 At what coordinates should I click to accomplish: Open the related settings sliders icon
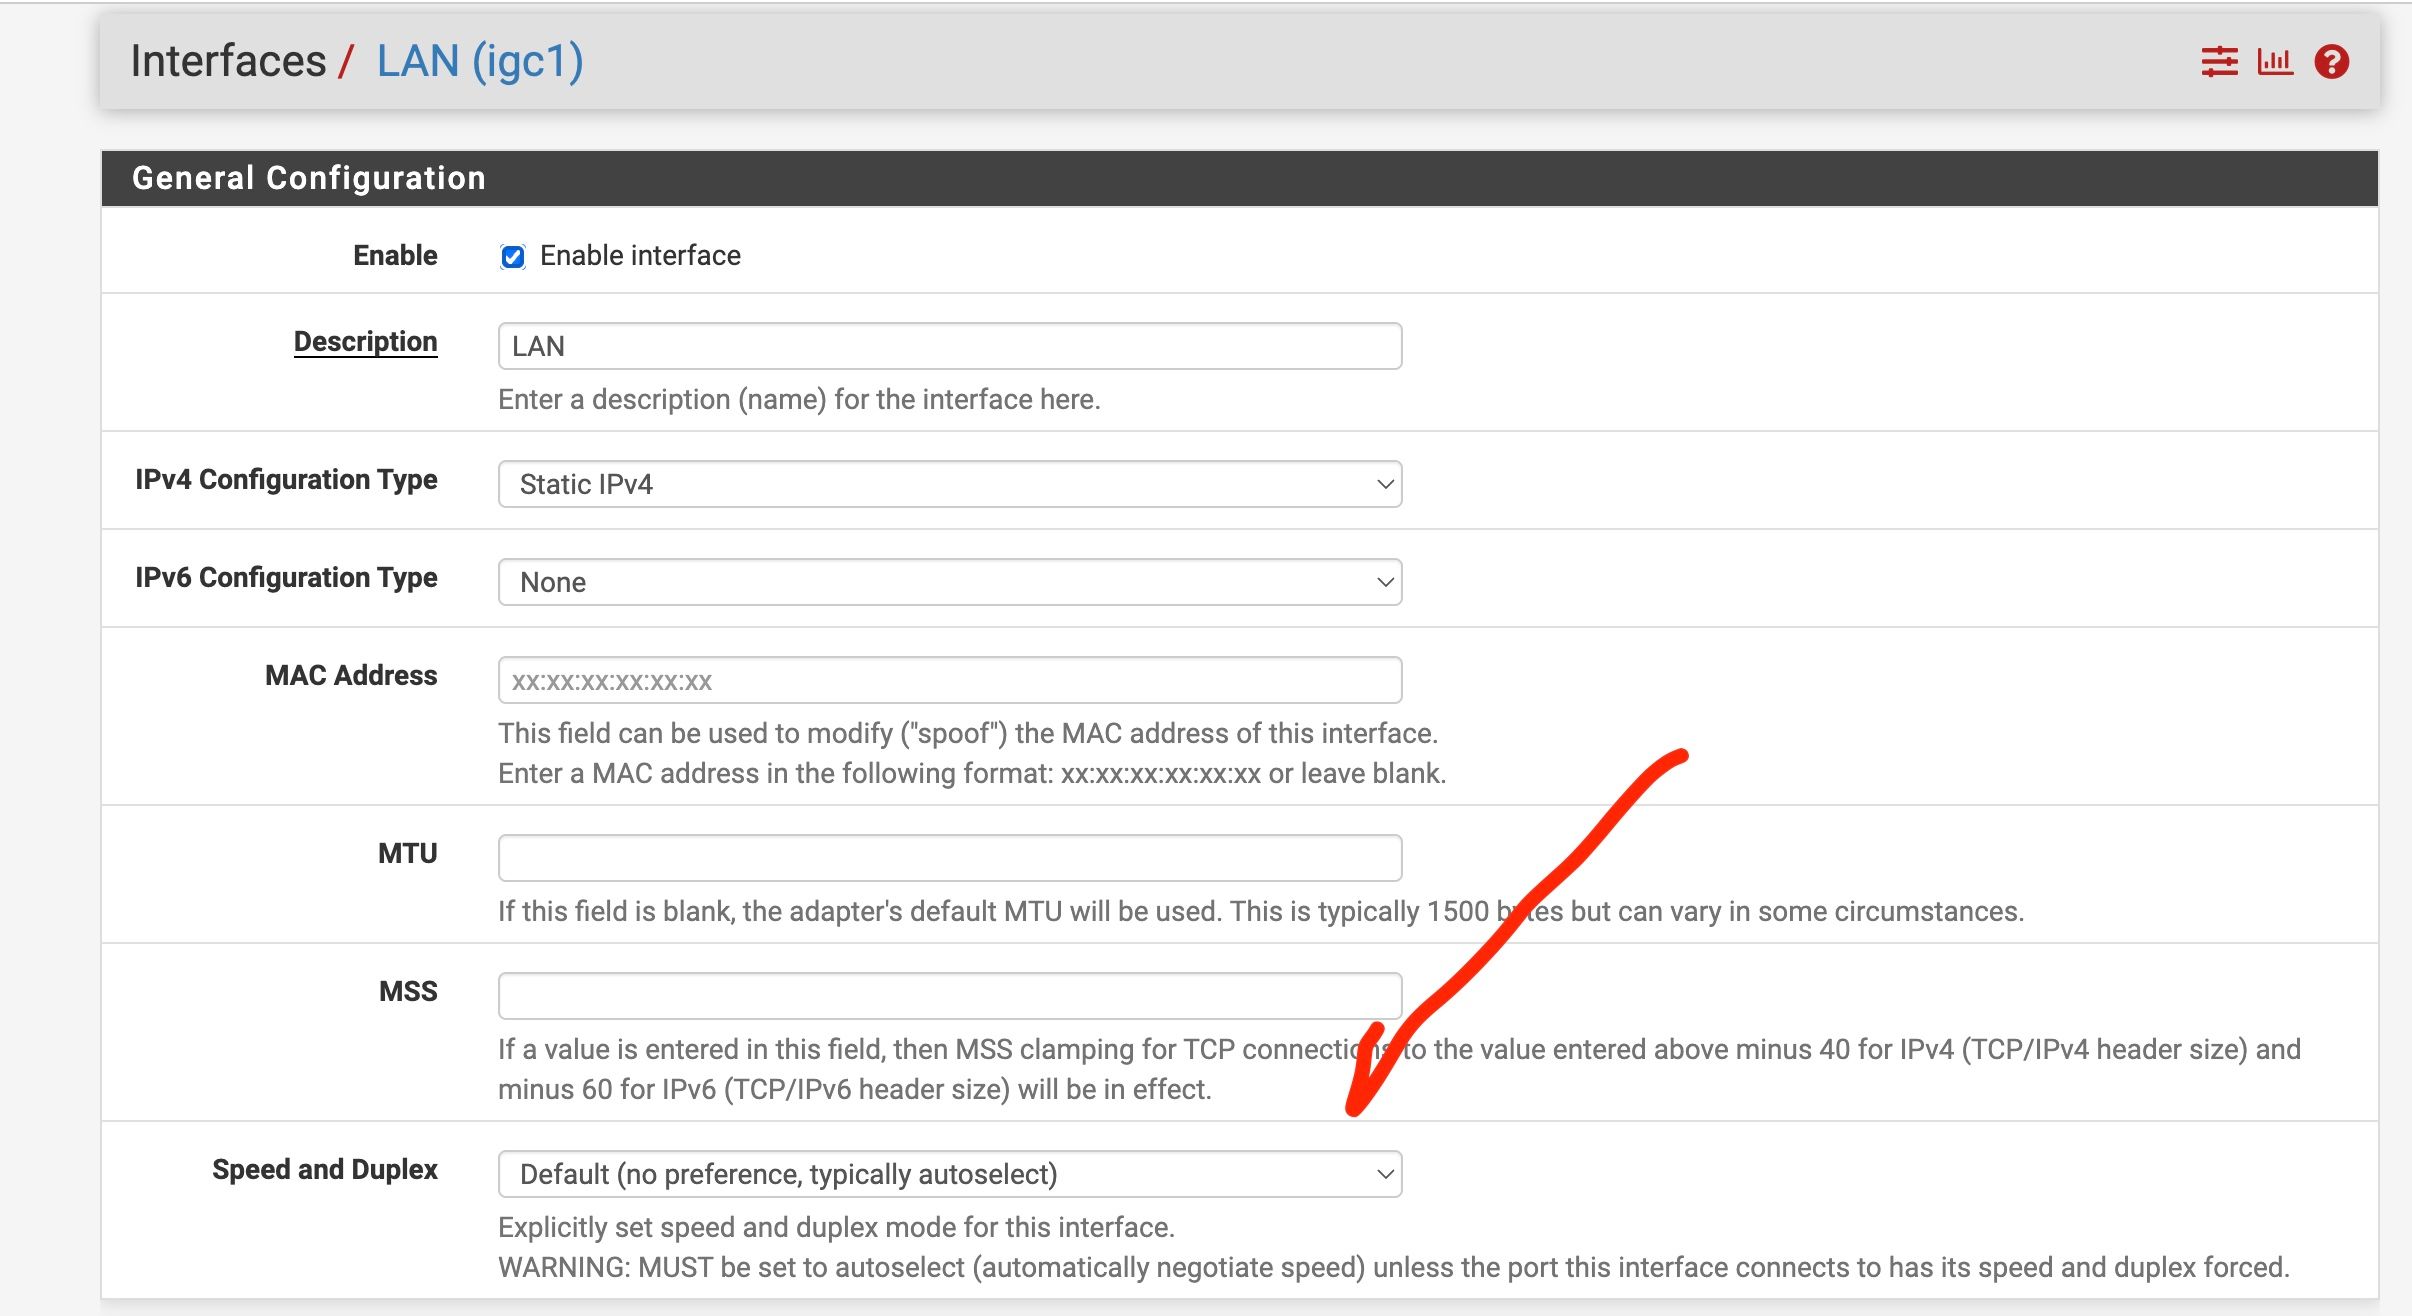2219,62
